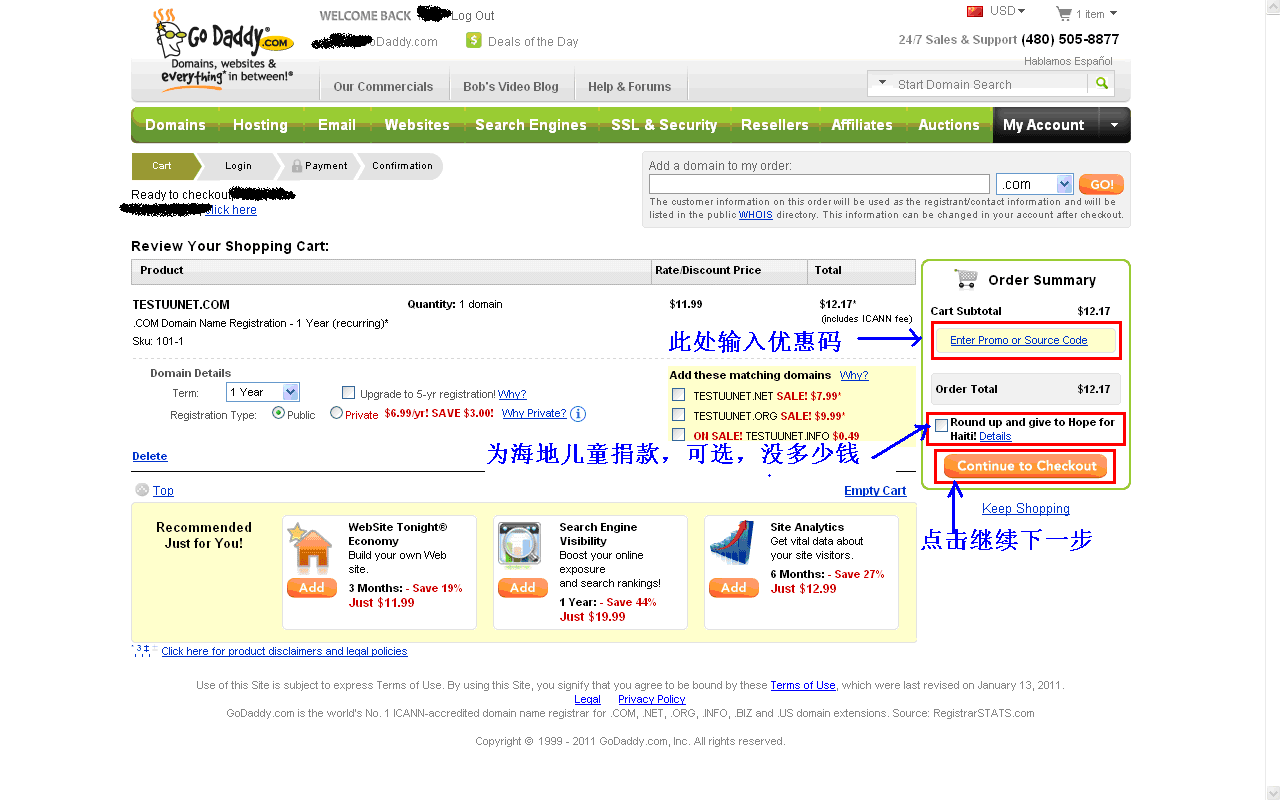
Task: Click the green Deals of the Day icon
Action: [x=474, y=41]
